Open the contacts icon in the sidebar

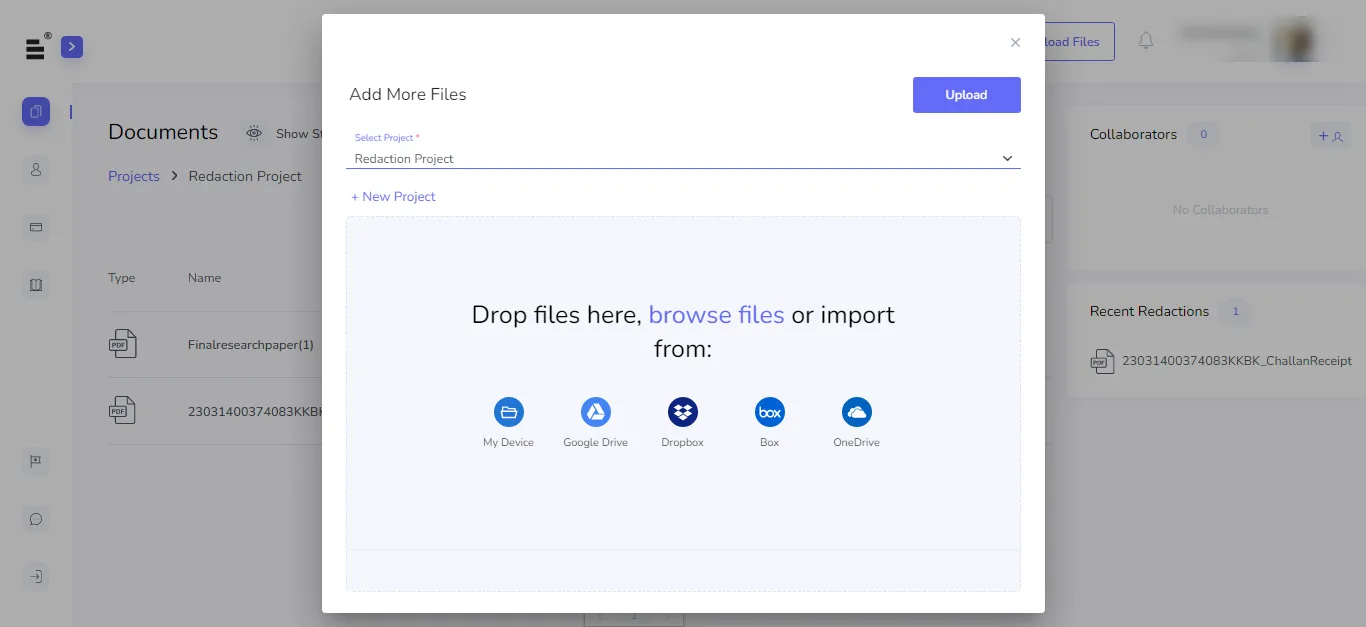pyautogui.click(x=36, y=170)
